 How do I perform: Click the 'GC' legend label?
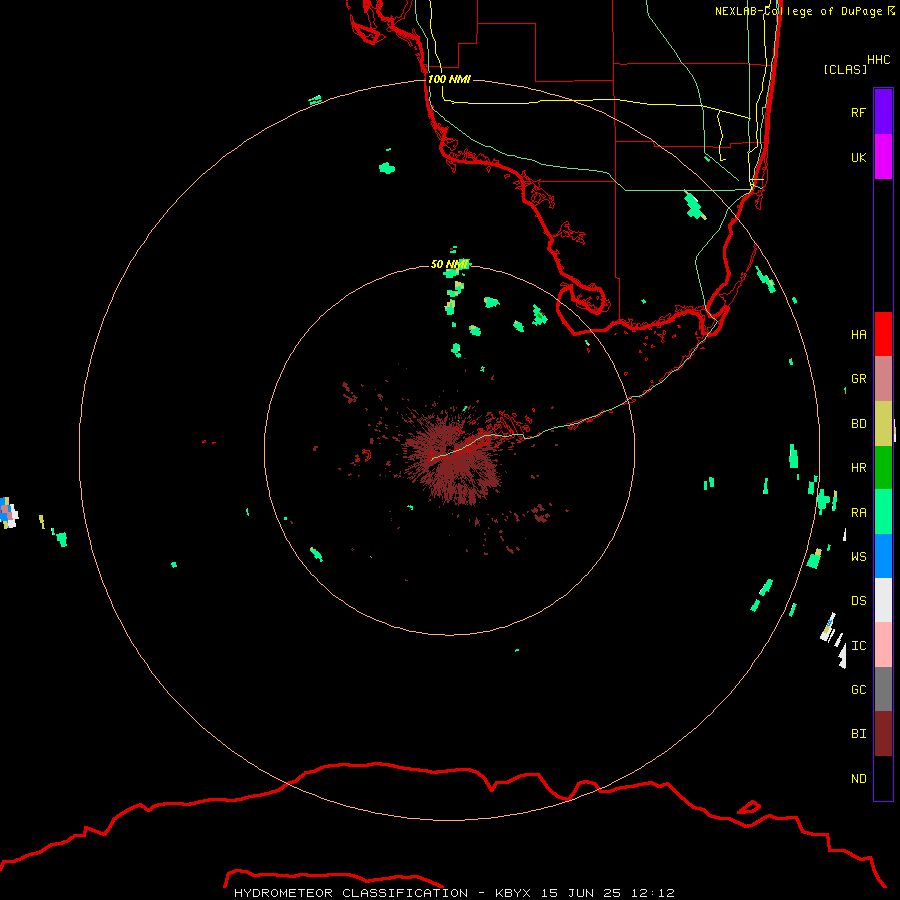click(x=858, y=689)
